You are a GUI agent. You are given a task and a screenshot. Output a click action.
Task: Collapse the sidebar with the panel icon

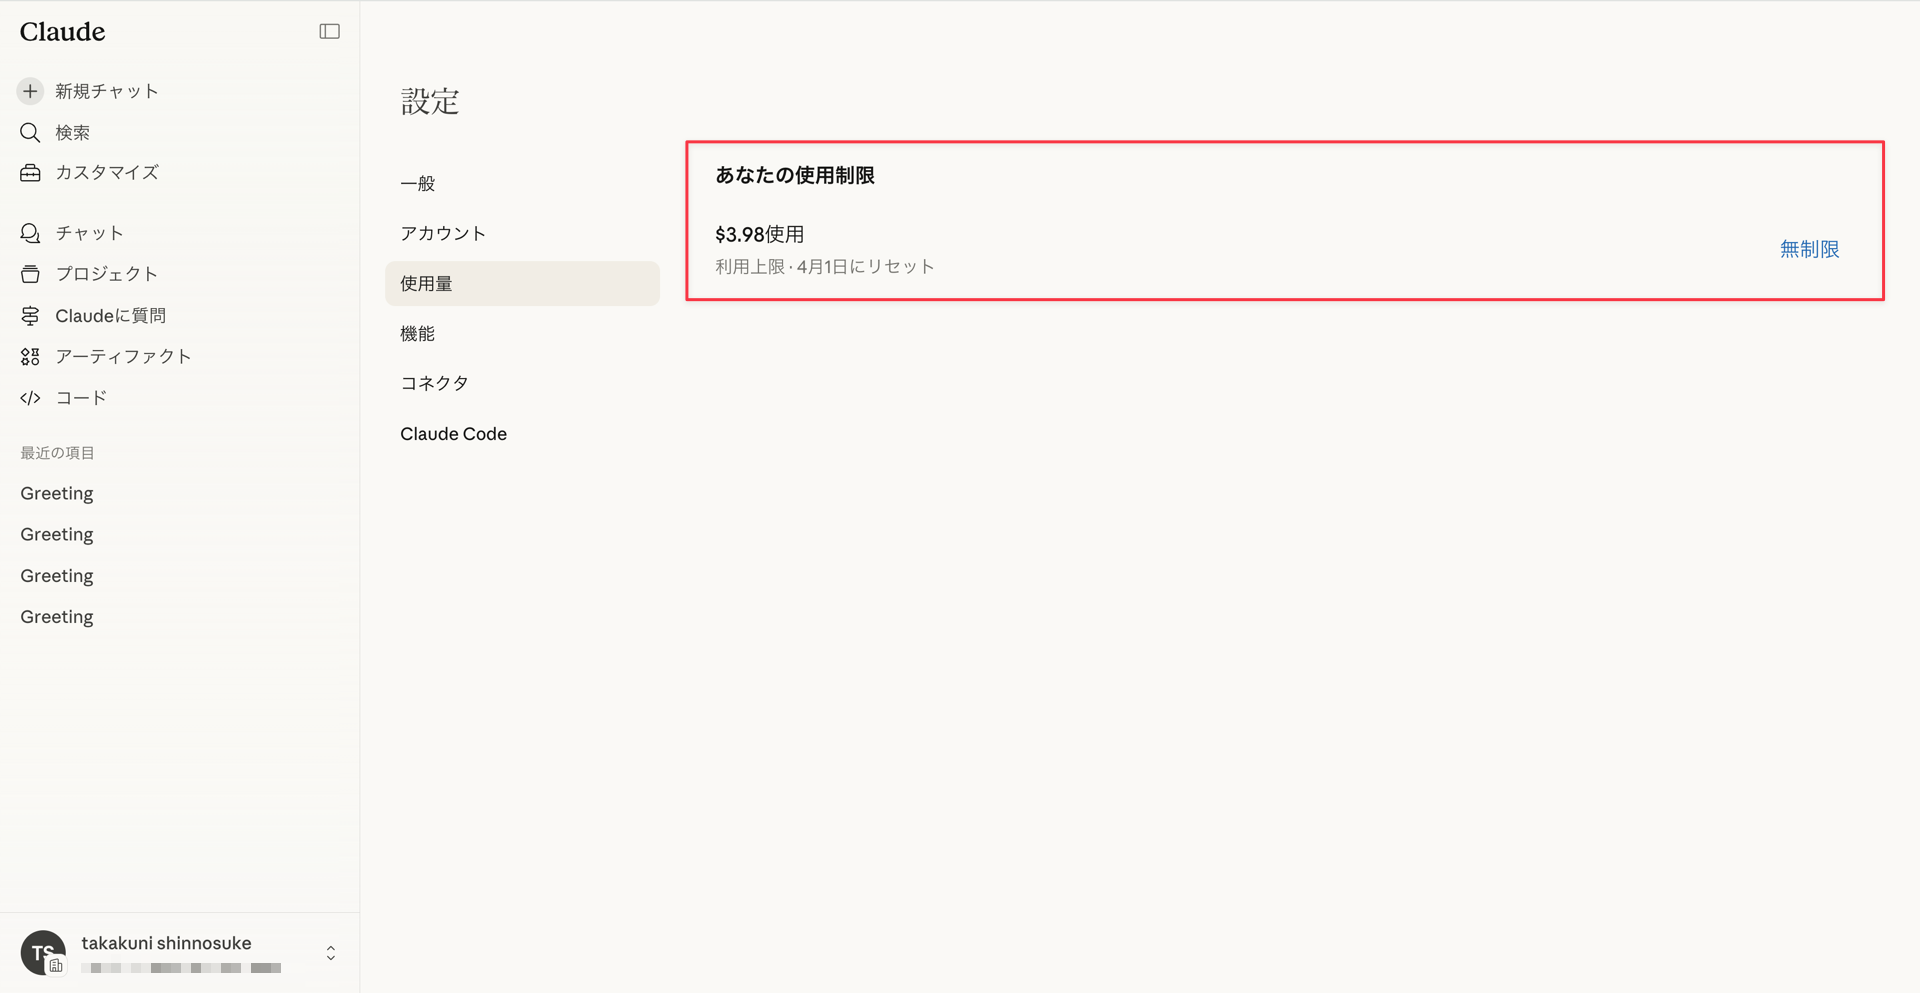pos(329,32)
